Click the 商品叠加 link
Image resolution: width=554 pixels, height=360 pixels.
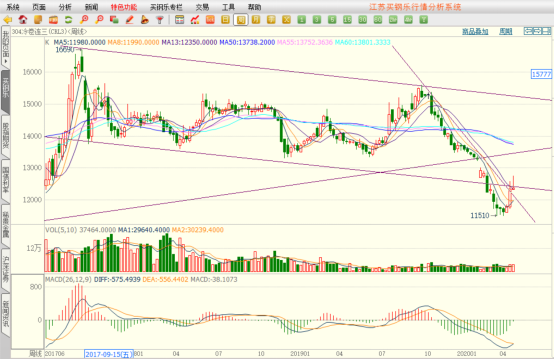pyautogui.click(x=475, y=32)
